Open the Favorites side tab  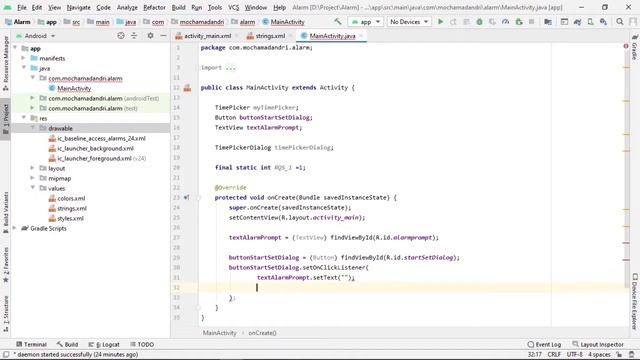tap(5, 264)
